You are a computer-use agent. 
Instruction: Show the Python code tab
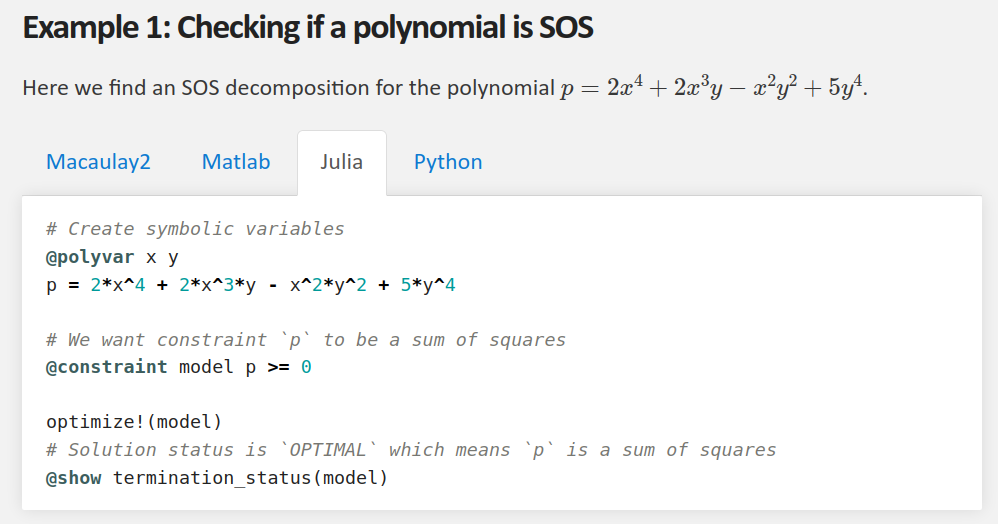click(x=448, y=162)
